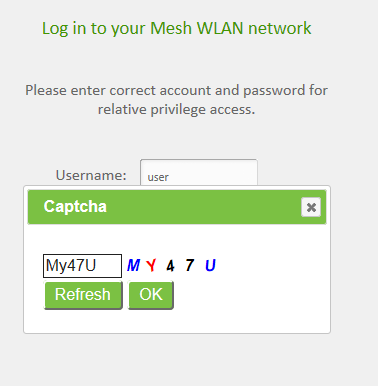This screenshot has width=378, height=386.
Task: Focus the captcha code input containing My47U
Action: (82, 266)
